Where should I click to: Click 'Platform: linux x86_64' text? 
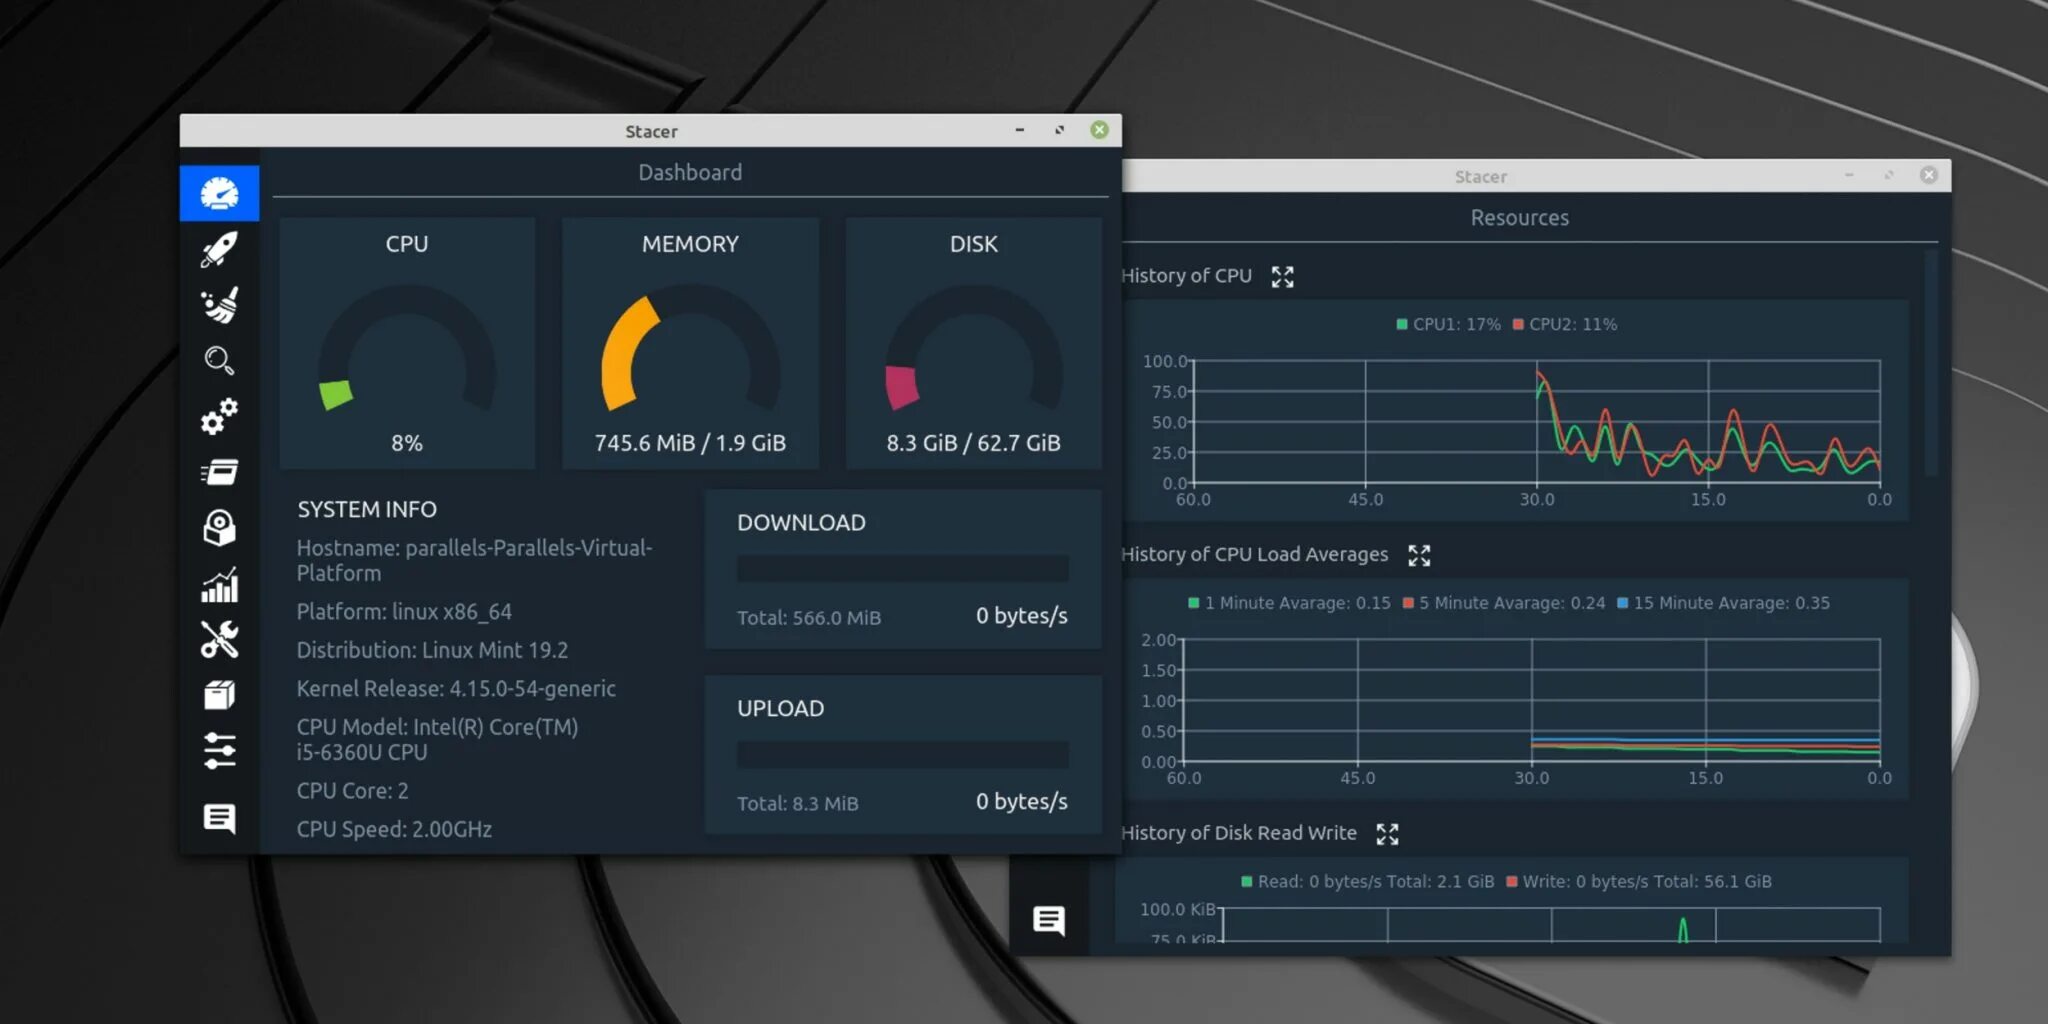click(x=404, y=612)
